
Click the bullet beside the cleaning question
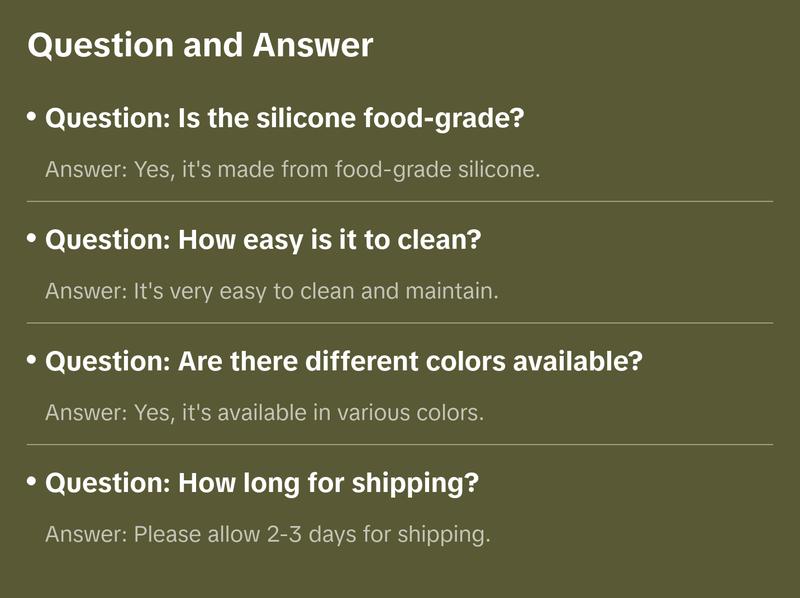[32, 239]
